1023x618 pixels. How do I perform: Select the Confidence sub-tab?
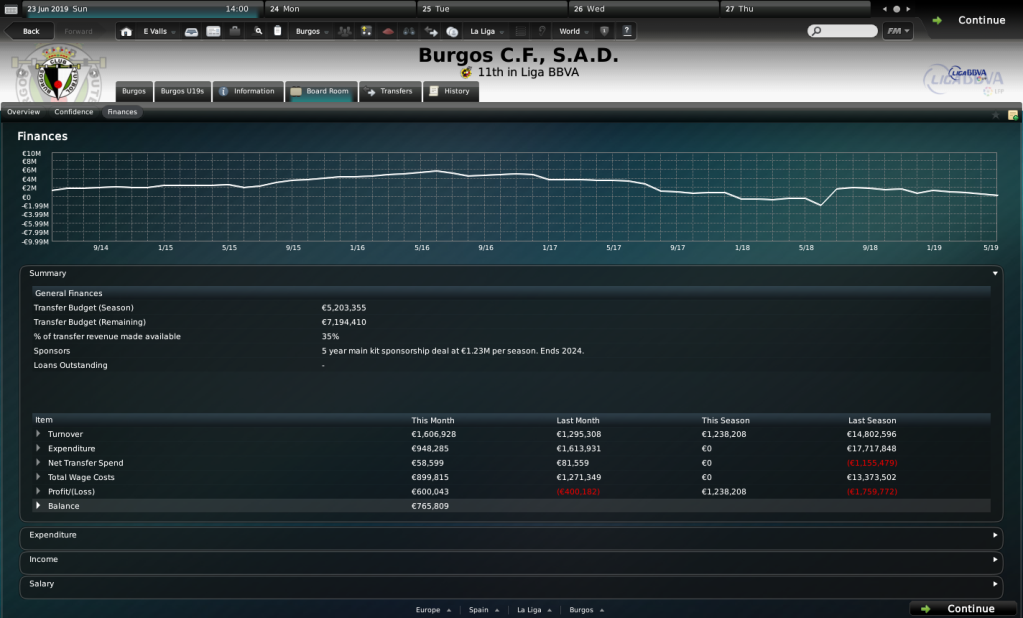[74, 112]
